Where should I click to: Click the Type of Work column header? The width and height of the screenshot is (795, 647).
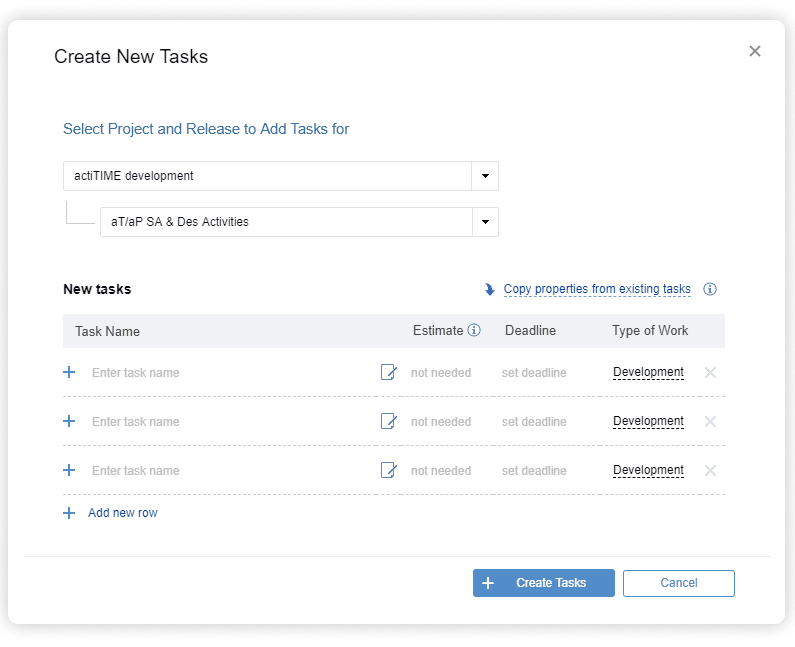coord(650,331)
